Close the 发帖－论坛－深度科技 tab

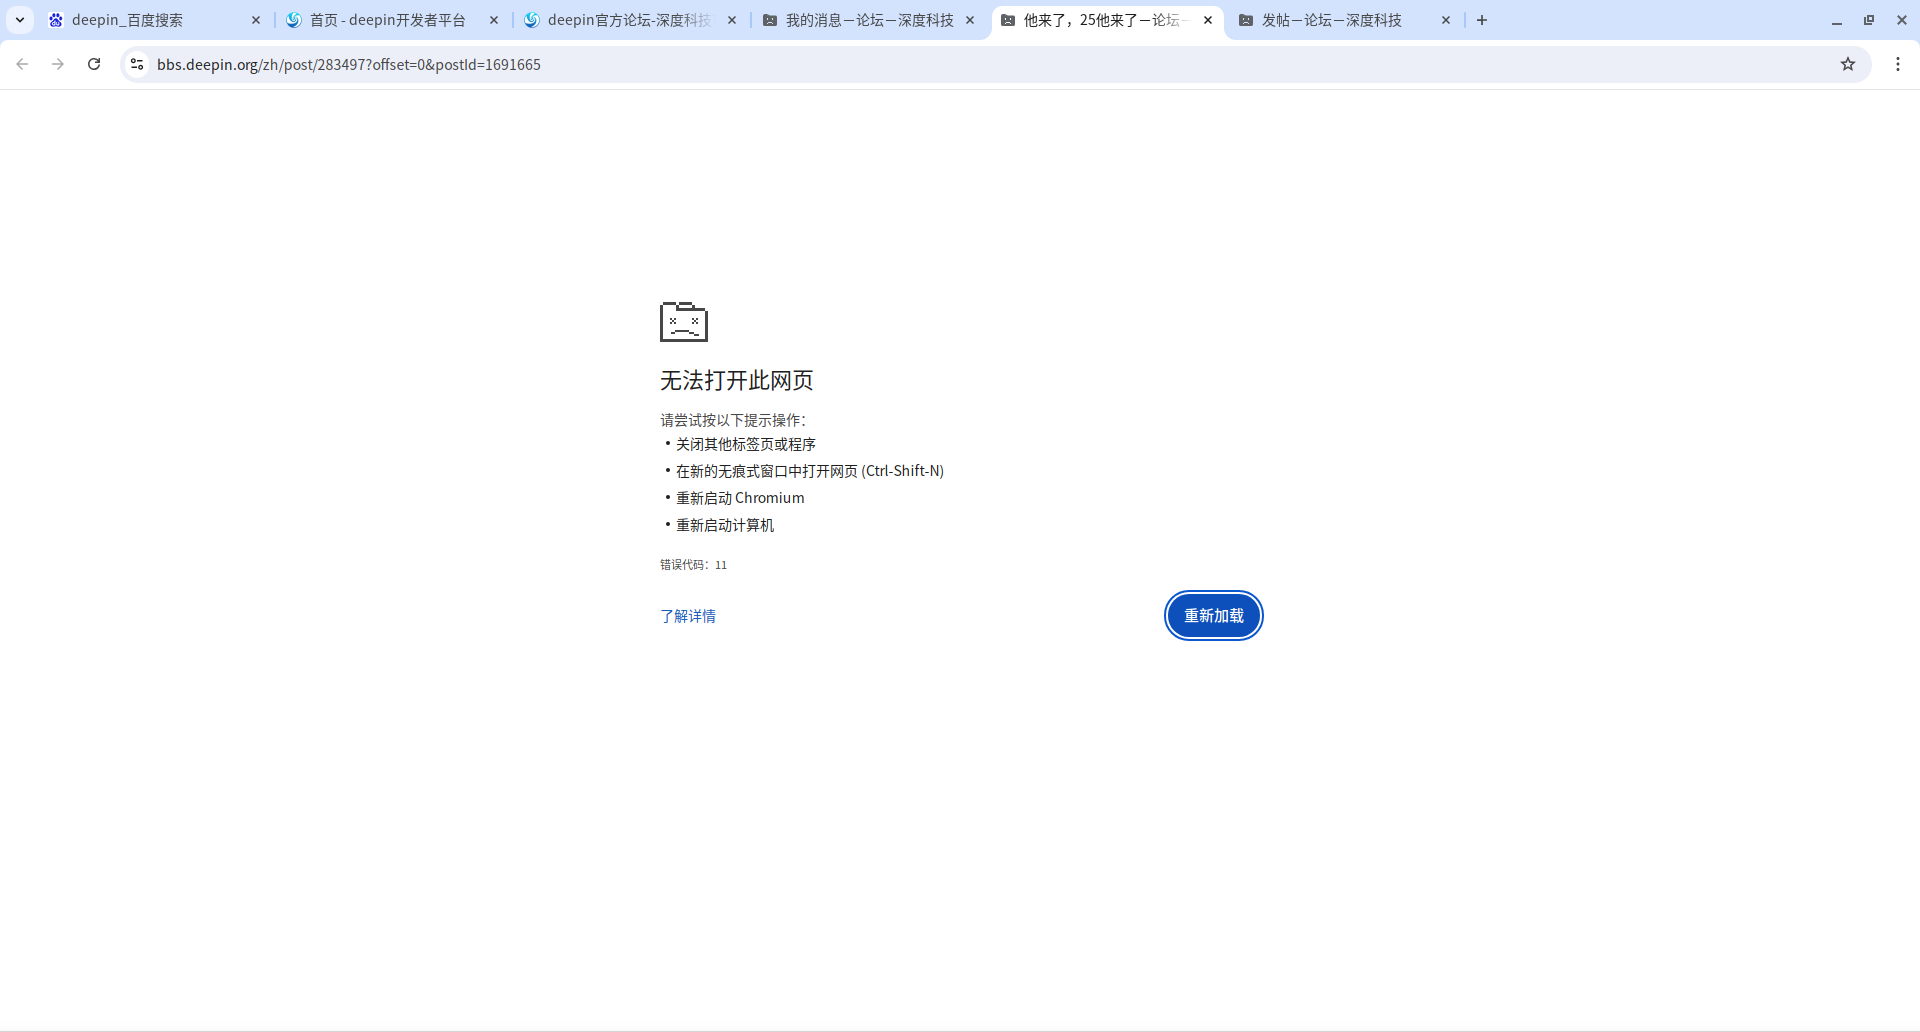(1446, 20)
